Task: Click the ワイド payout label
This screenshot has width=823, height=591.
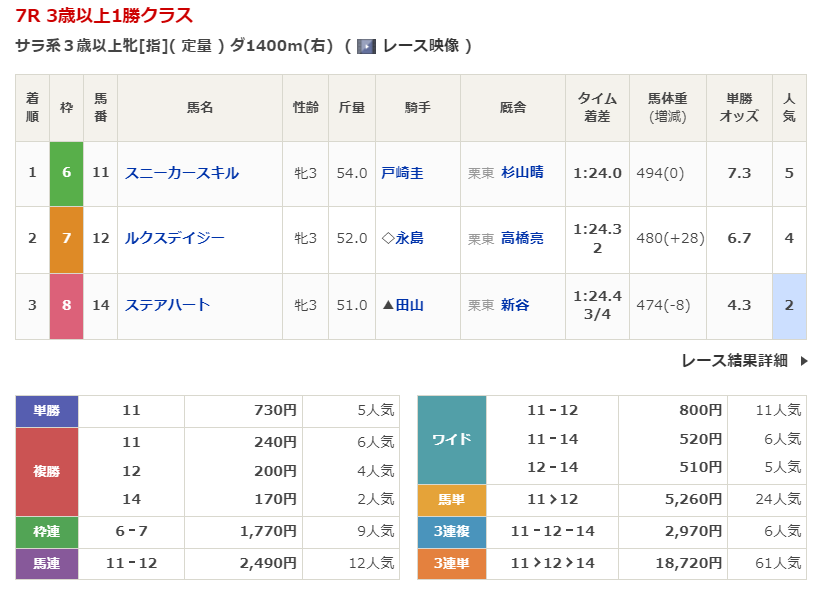Action: (x=451, y=439)
